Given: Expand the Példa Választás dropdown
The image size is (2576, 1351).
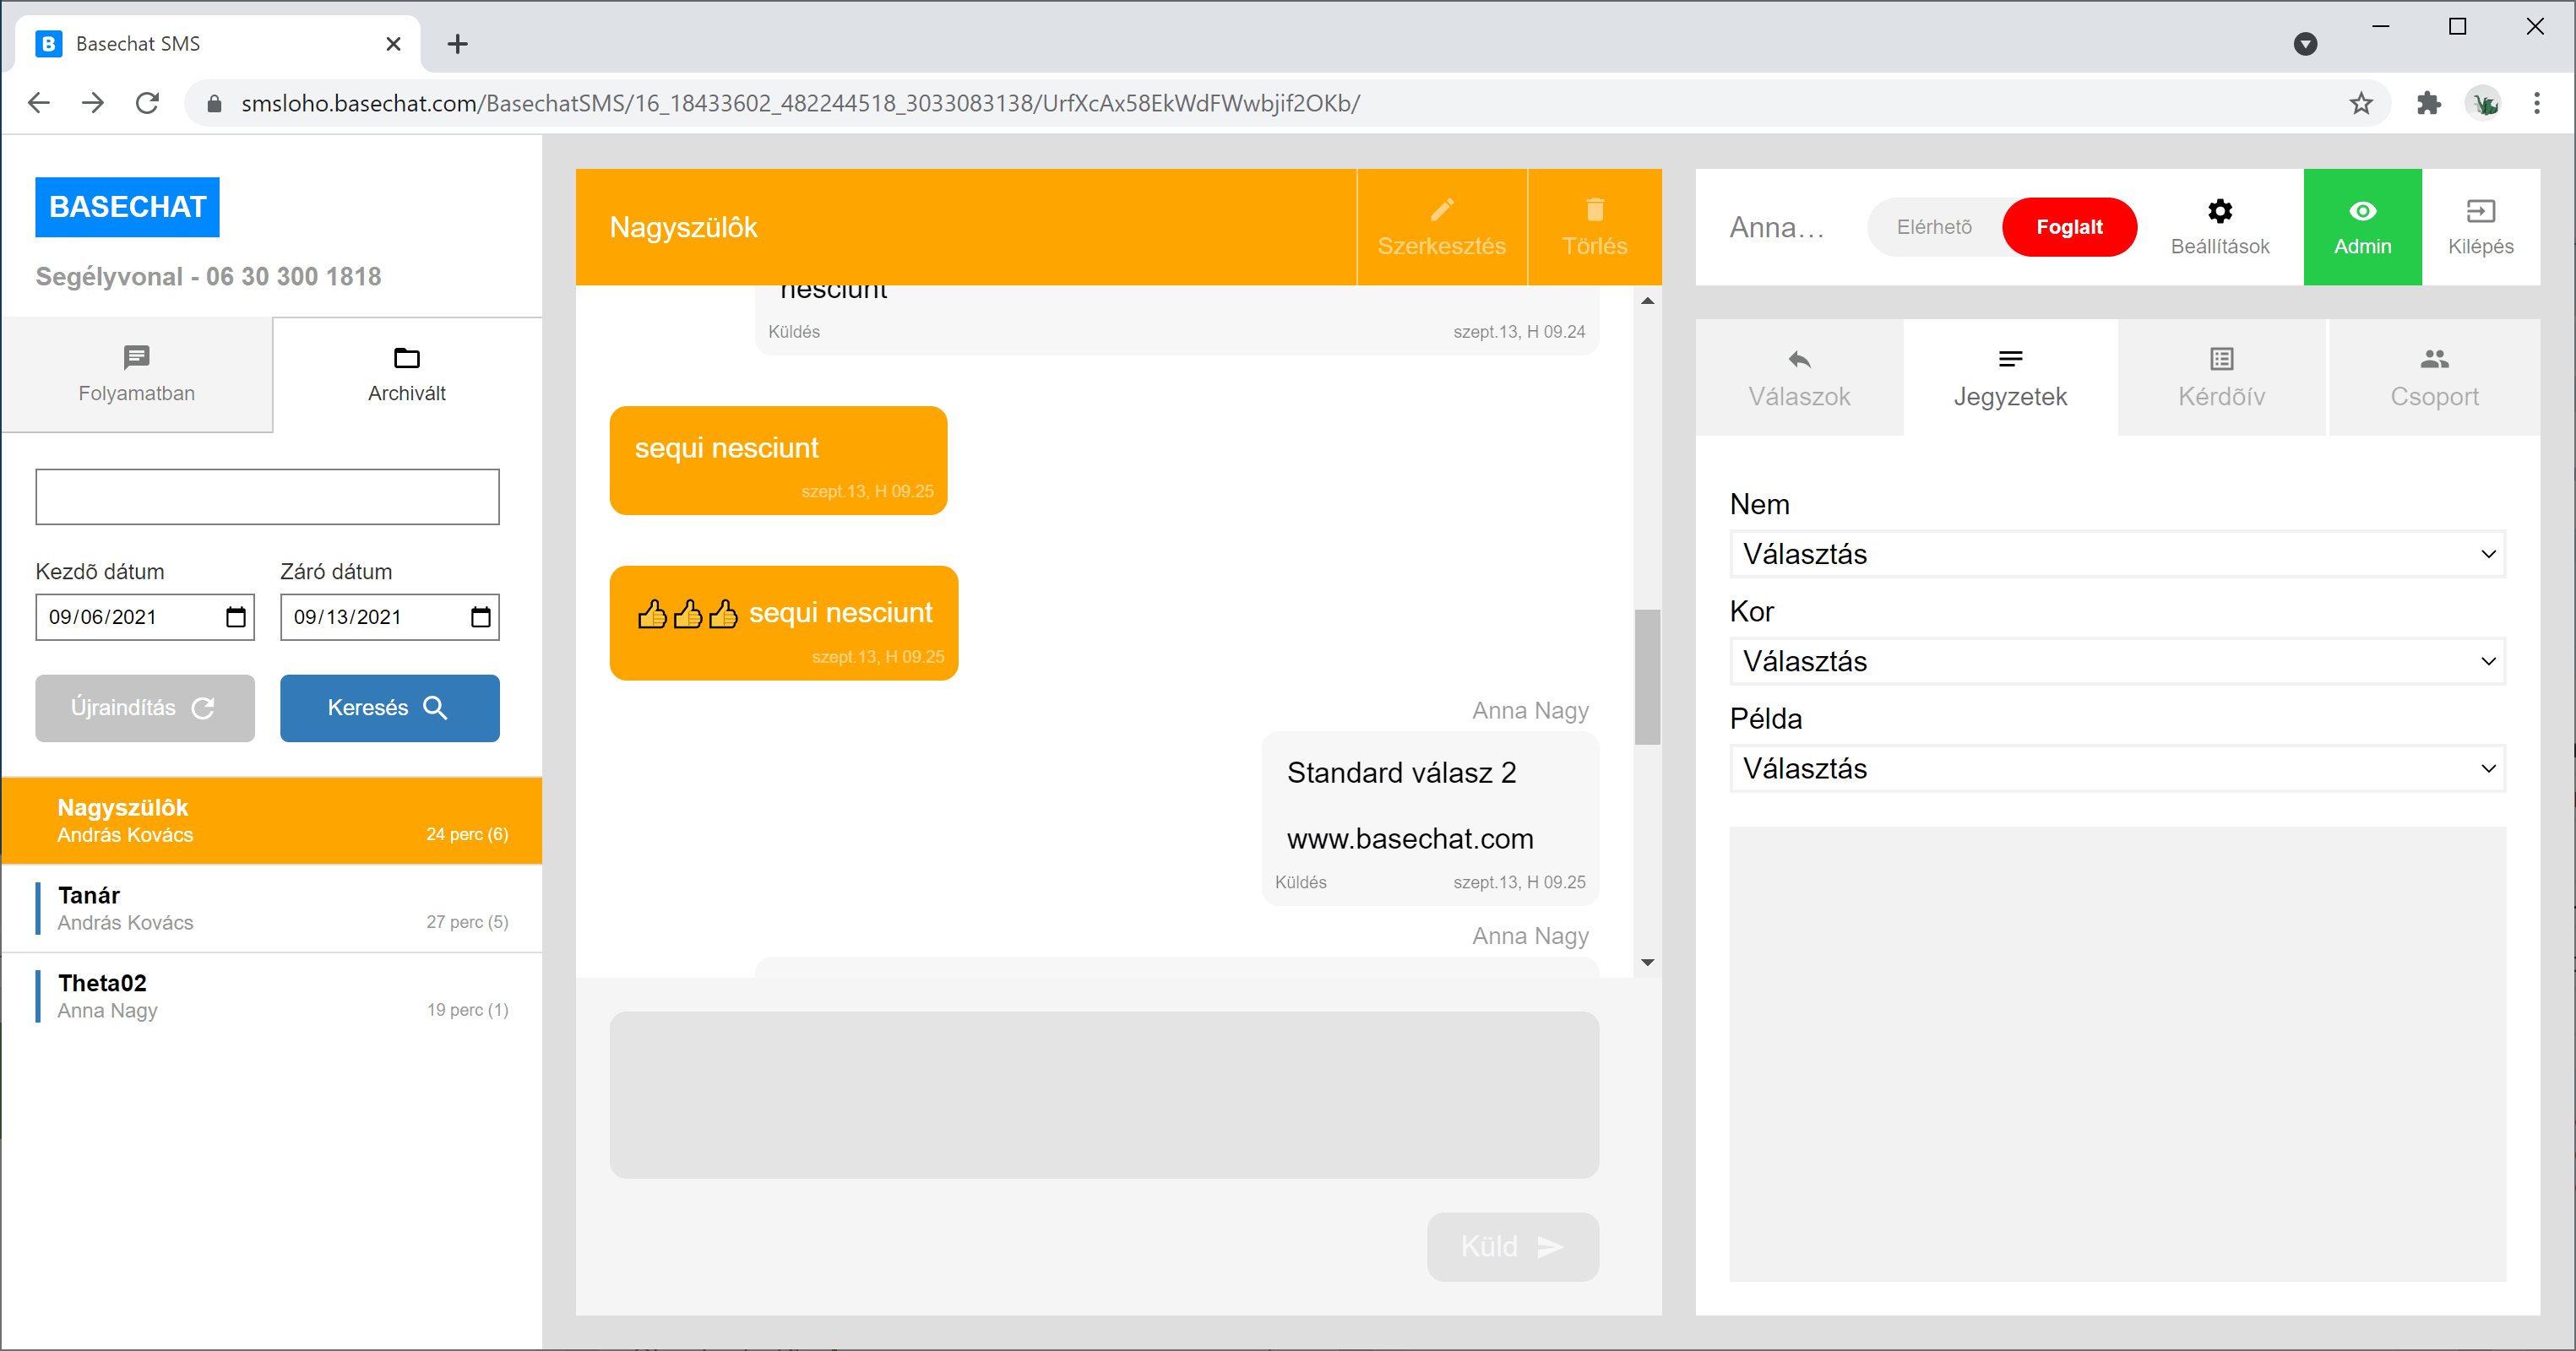Looking at the screenshot, I should (x=2116, y=768).
